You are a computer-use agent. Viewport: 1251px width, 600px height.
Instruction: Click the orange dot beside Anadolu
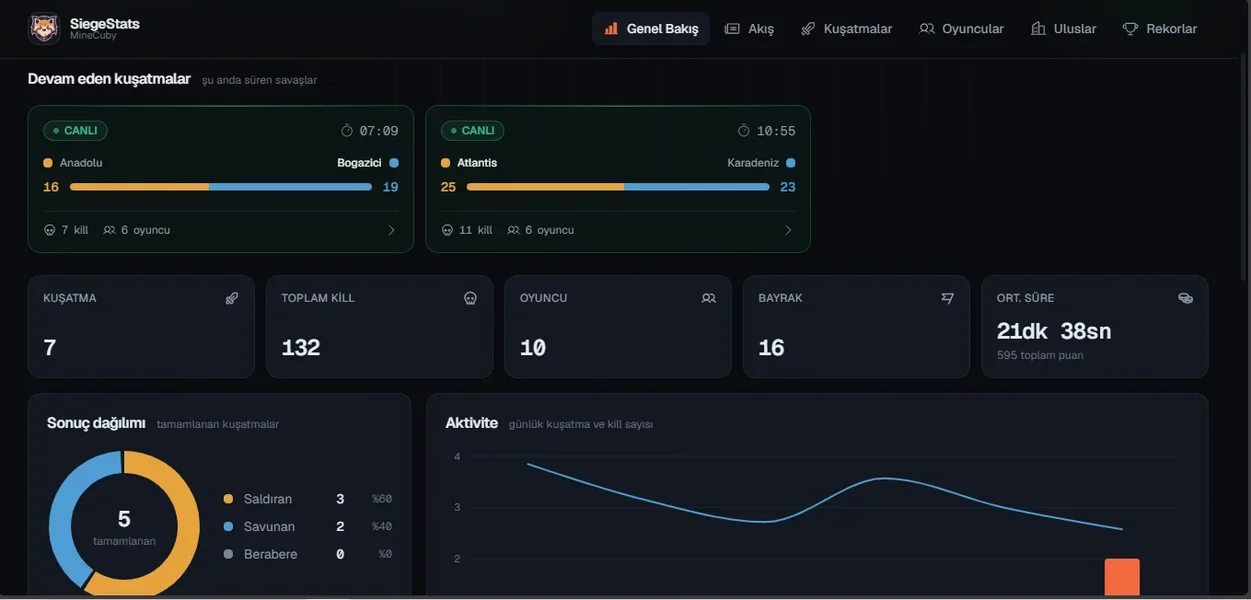point(48,163)
